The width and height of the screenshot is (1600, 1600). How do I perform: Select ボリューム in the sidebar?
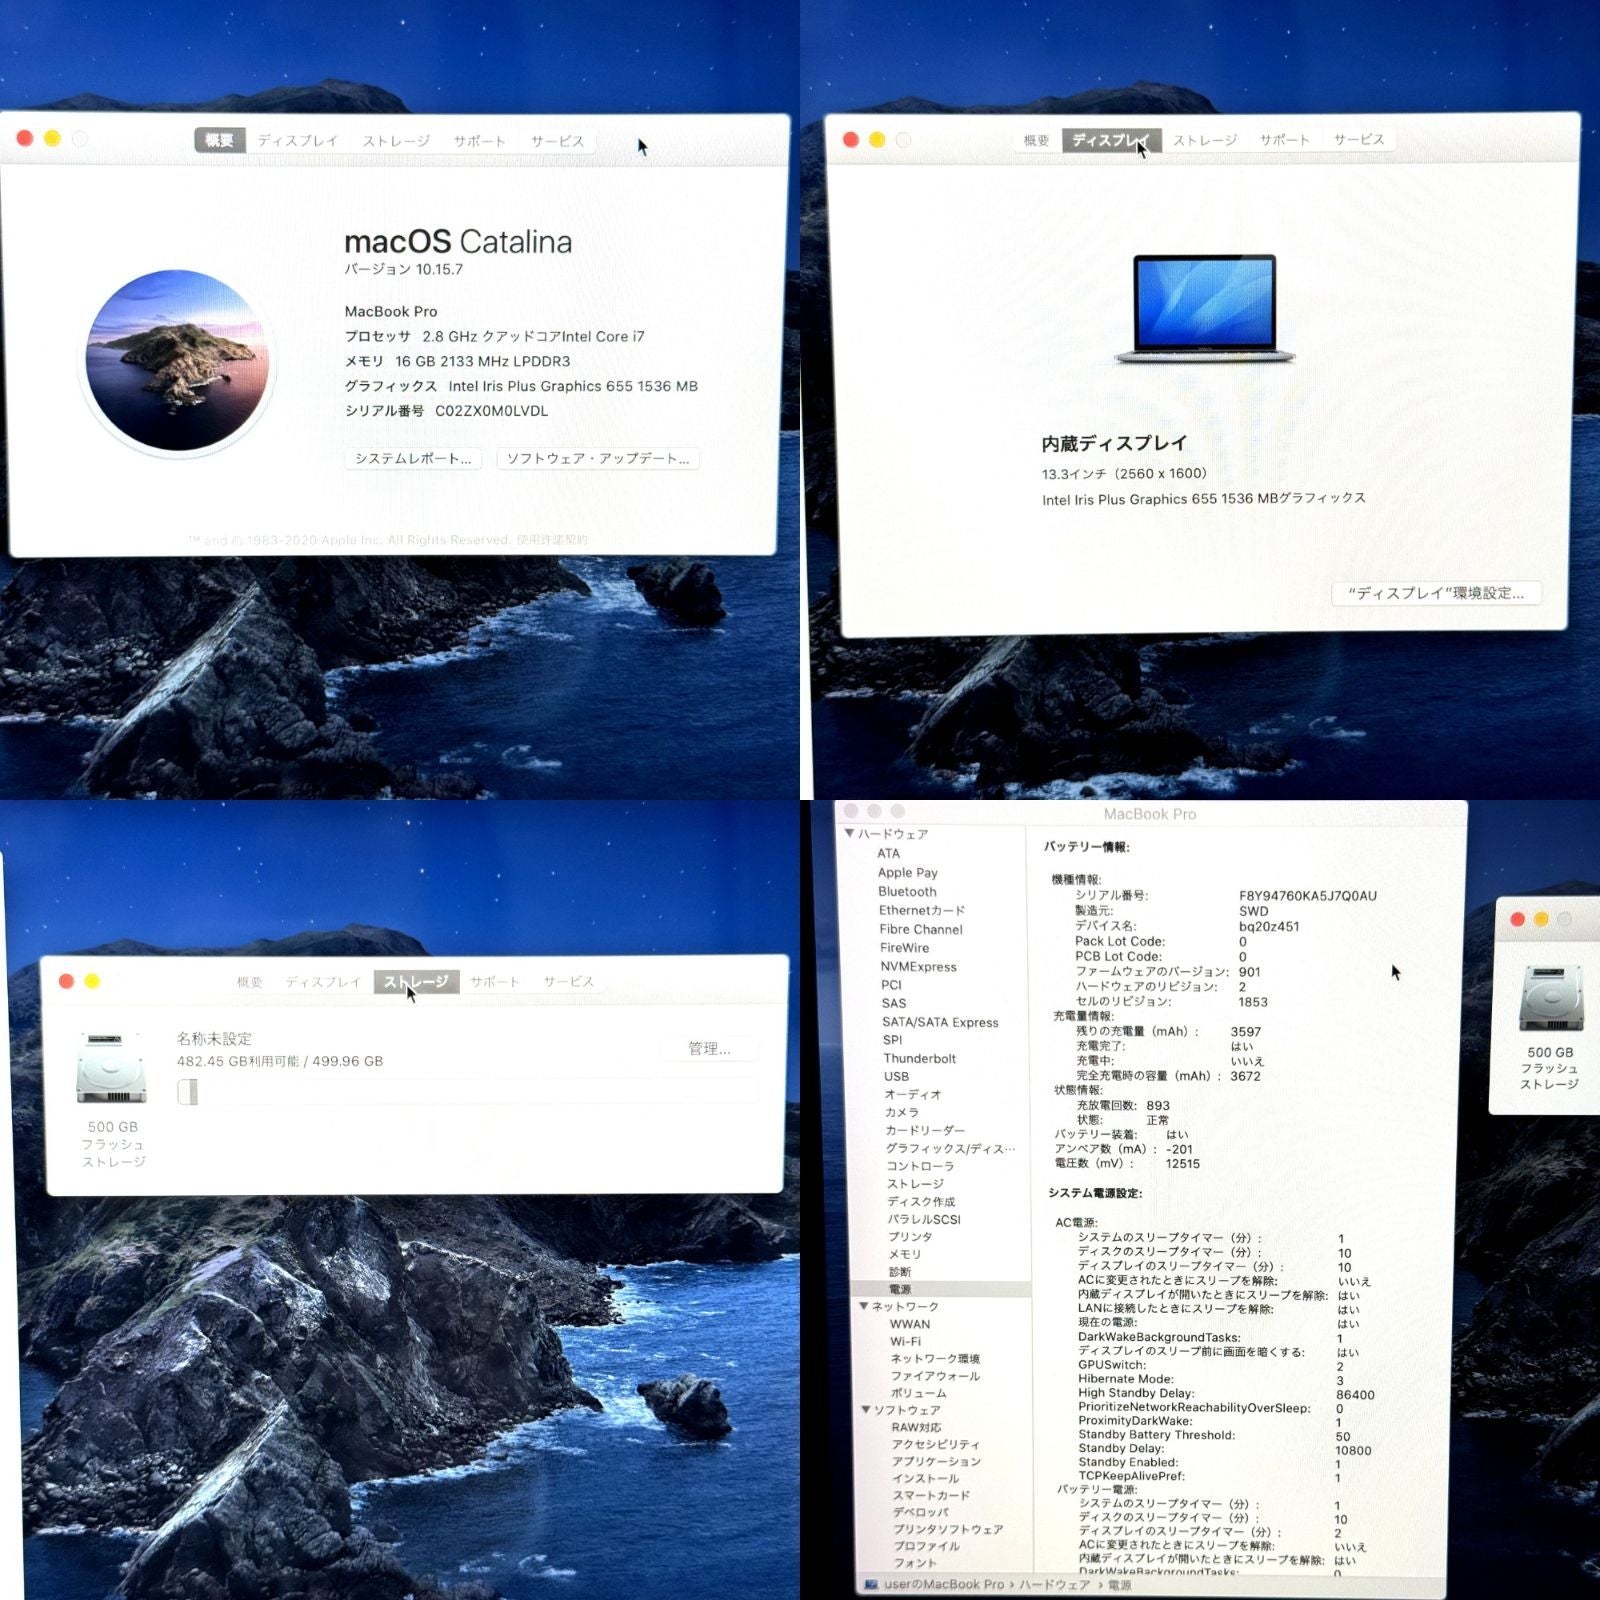(918, 1393)
